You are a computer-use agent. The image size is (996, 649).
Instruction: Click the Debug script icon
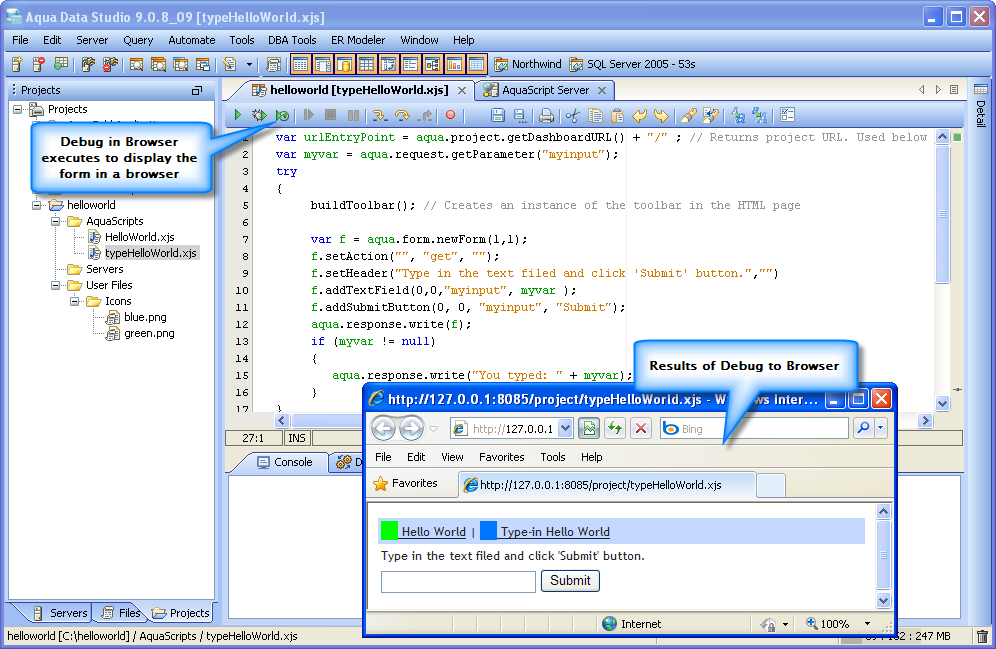[259, 115]
